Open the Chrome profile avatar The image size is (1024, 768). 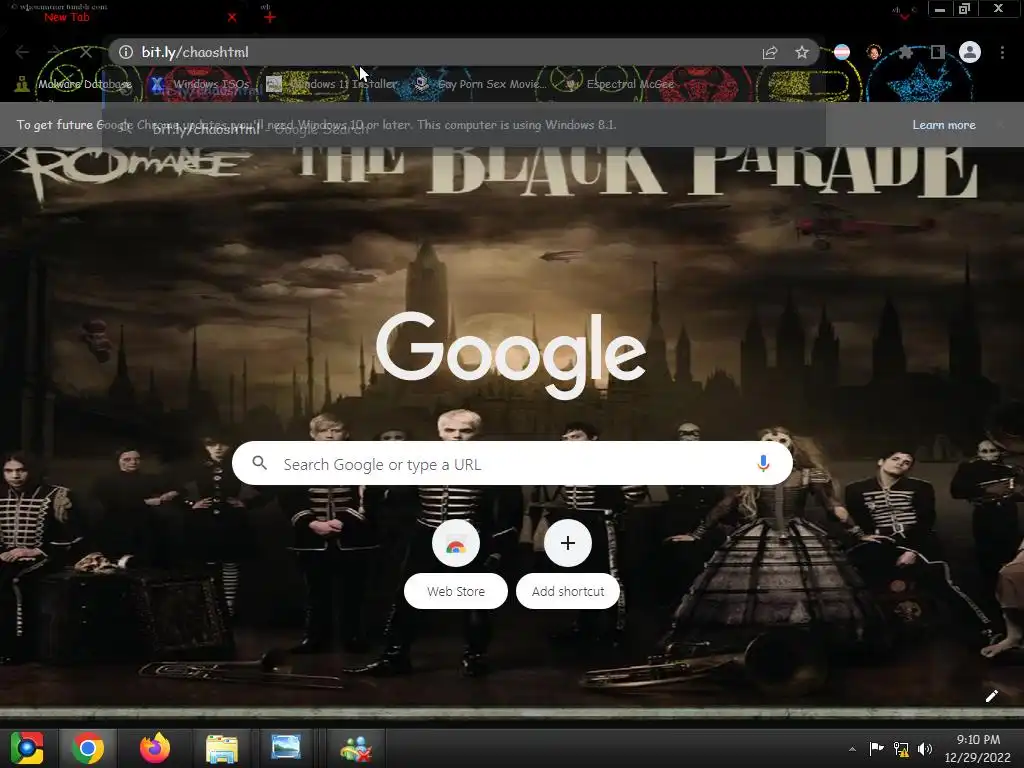point(970,52)
